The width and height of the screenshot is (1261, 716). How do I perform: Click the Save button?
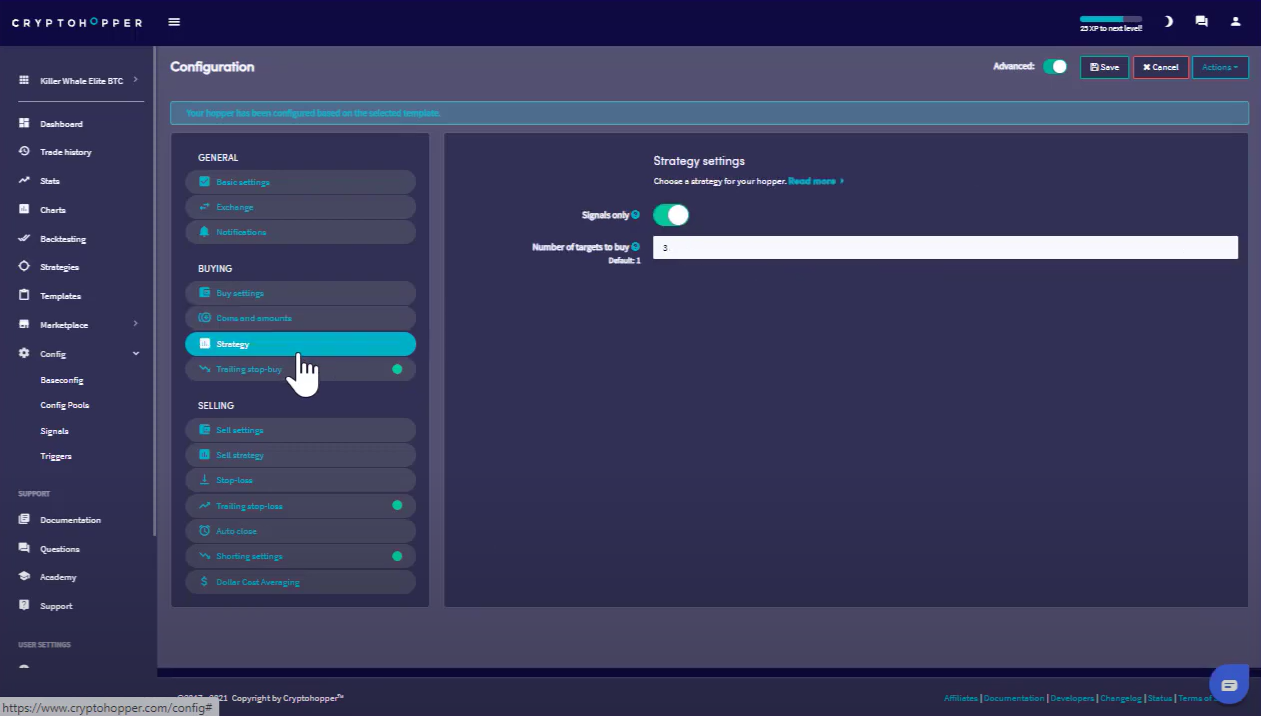1104,67
